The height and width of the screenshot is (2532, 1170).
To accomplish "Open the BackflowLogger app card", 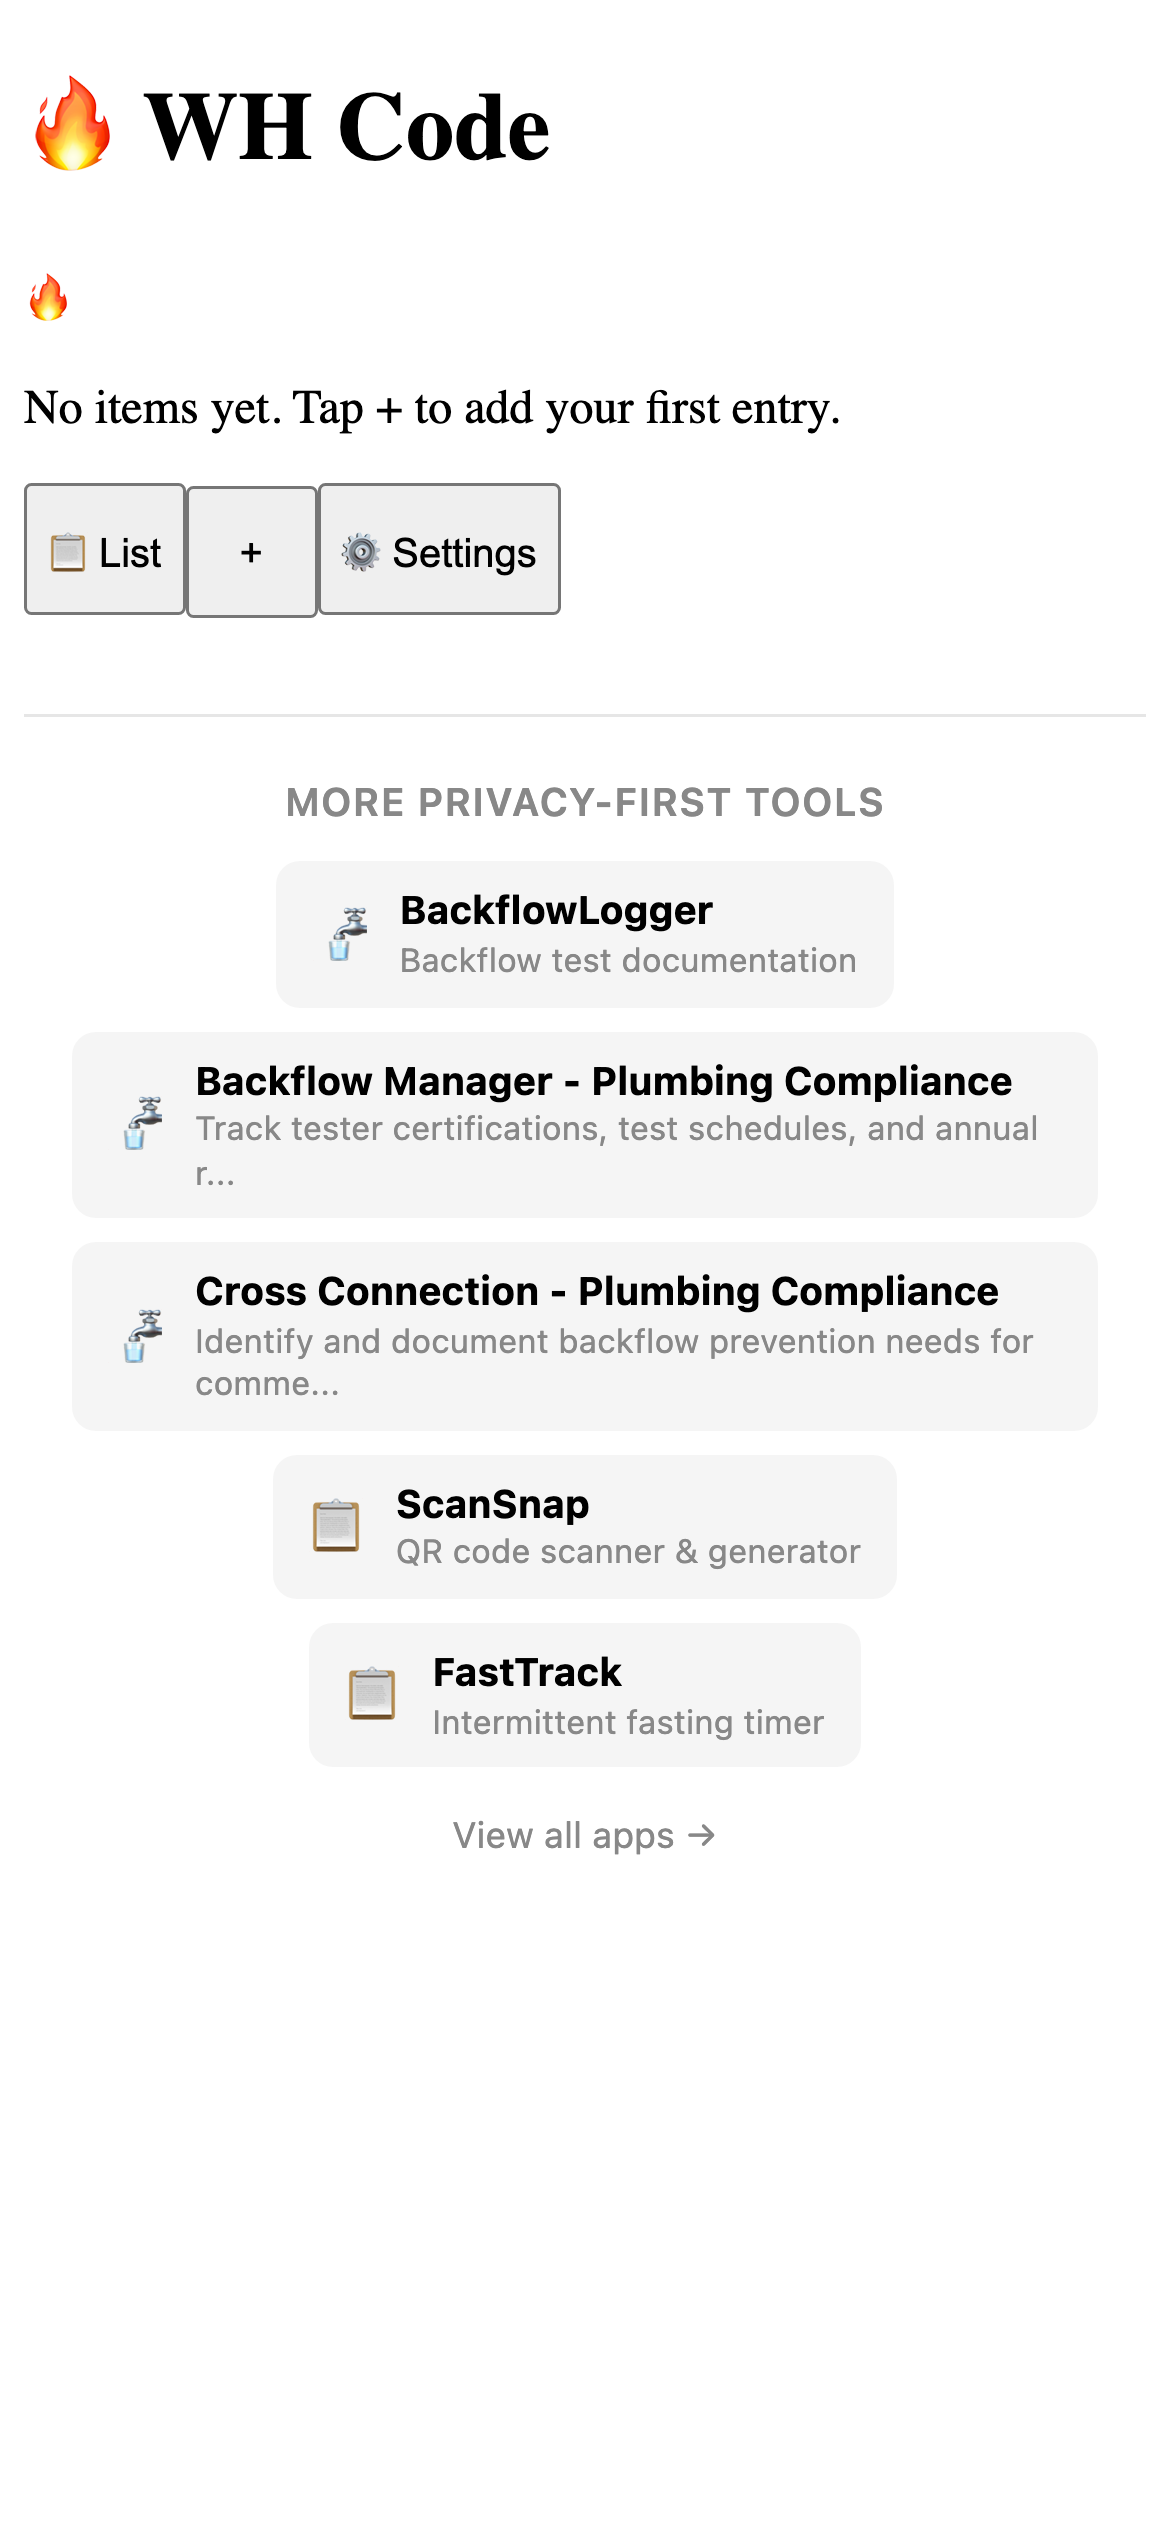I will (x=584, y=932).
